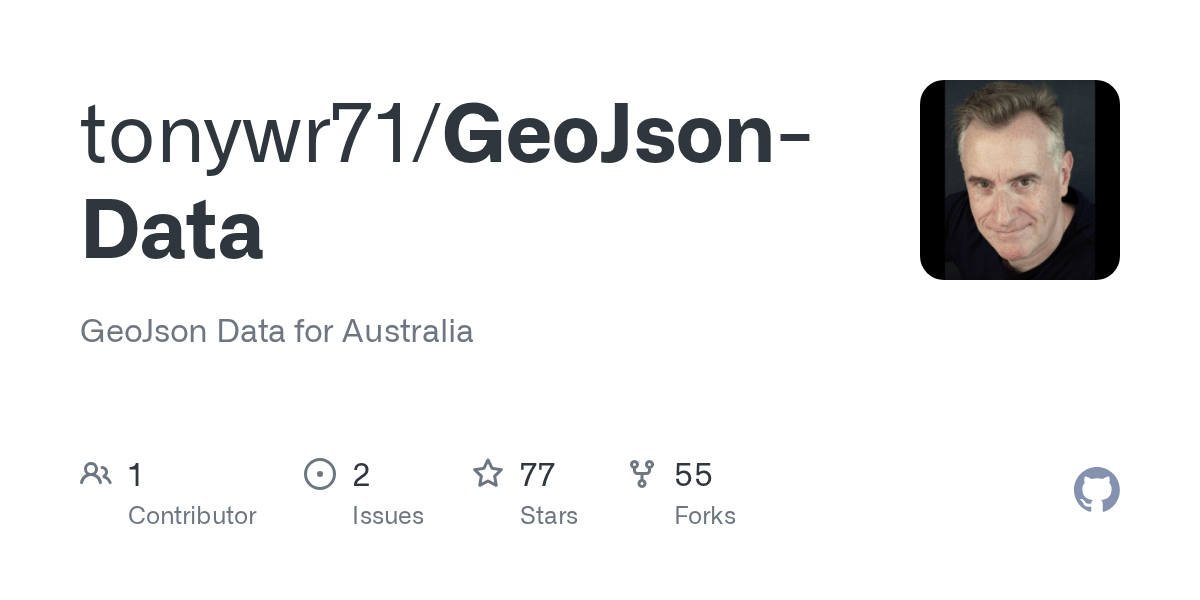Click 'GeoJson Data for' in the gray description
The image size is (1200, 600).
(x=207, y=331)
